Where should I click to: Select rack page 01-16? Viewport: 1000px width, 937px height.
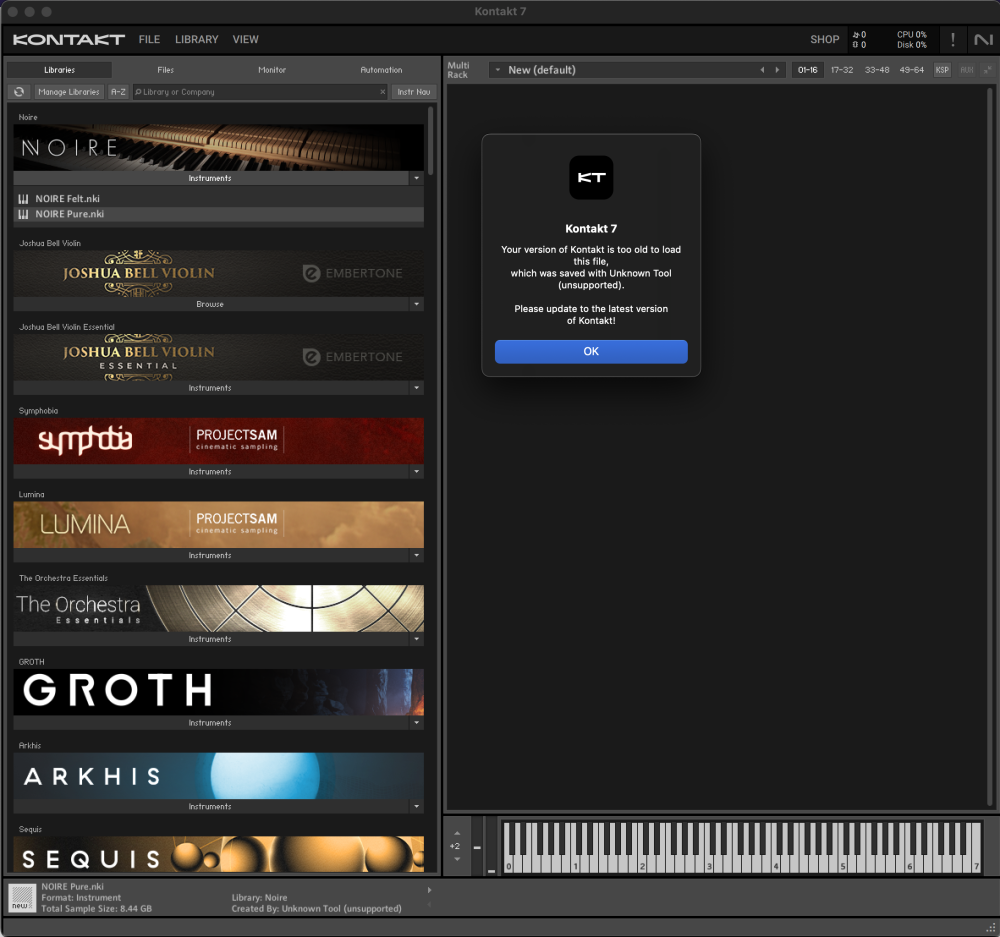(807, 70)
